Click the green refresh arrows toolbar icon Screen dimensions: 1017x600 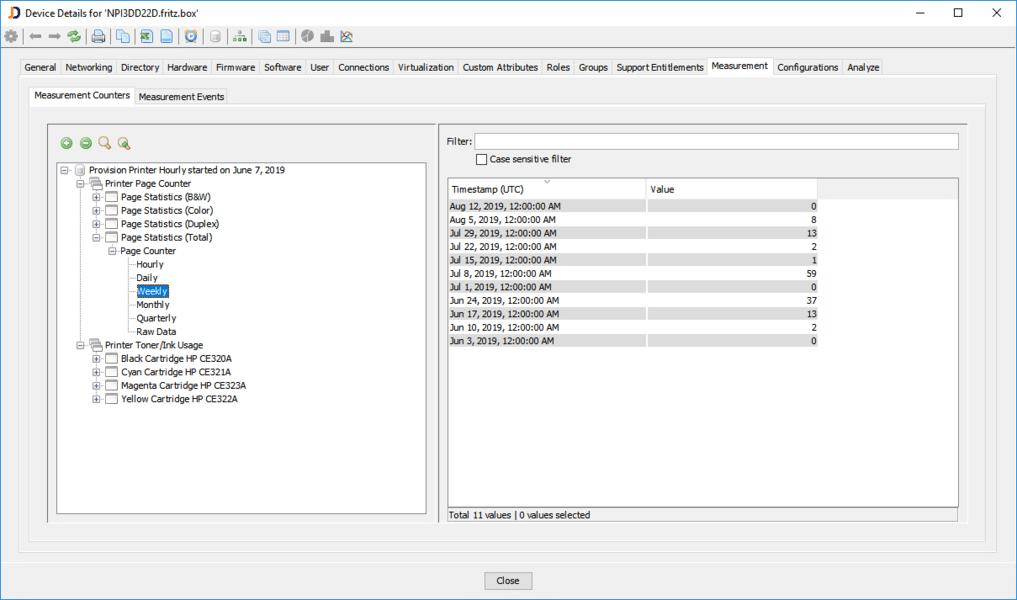[74, 37]
